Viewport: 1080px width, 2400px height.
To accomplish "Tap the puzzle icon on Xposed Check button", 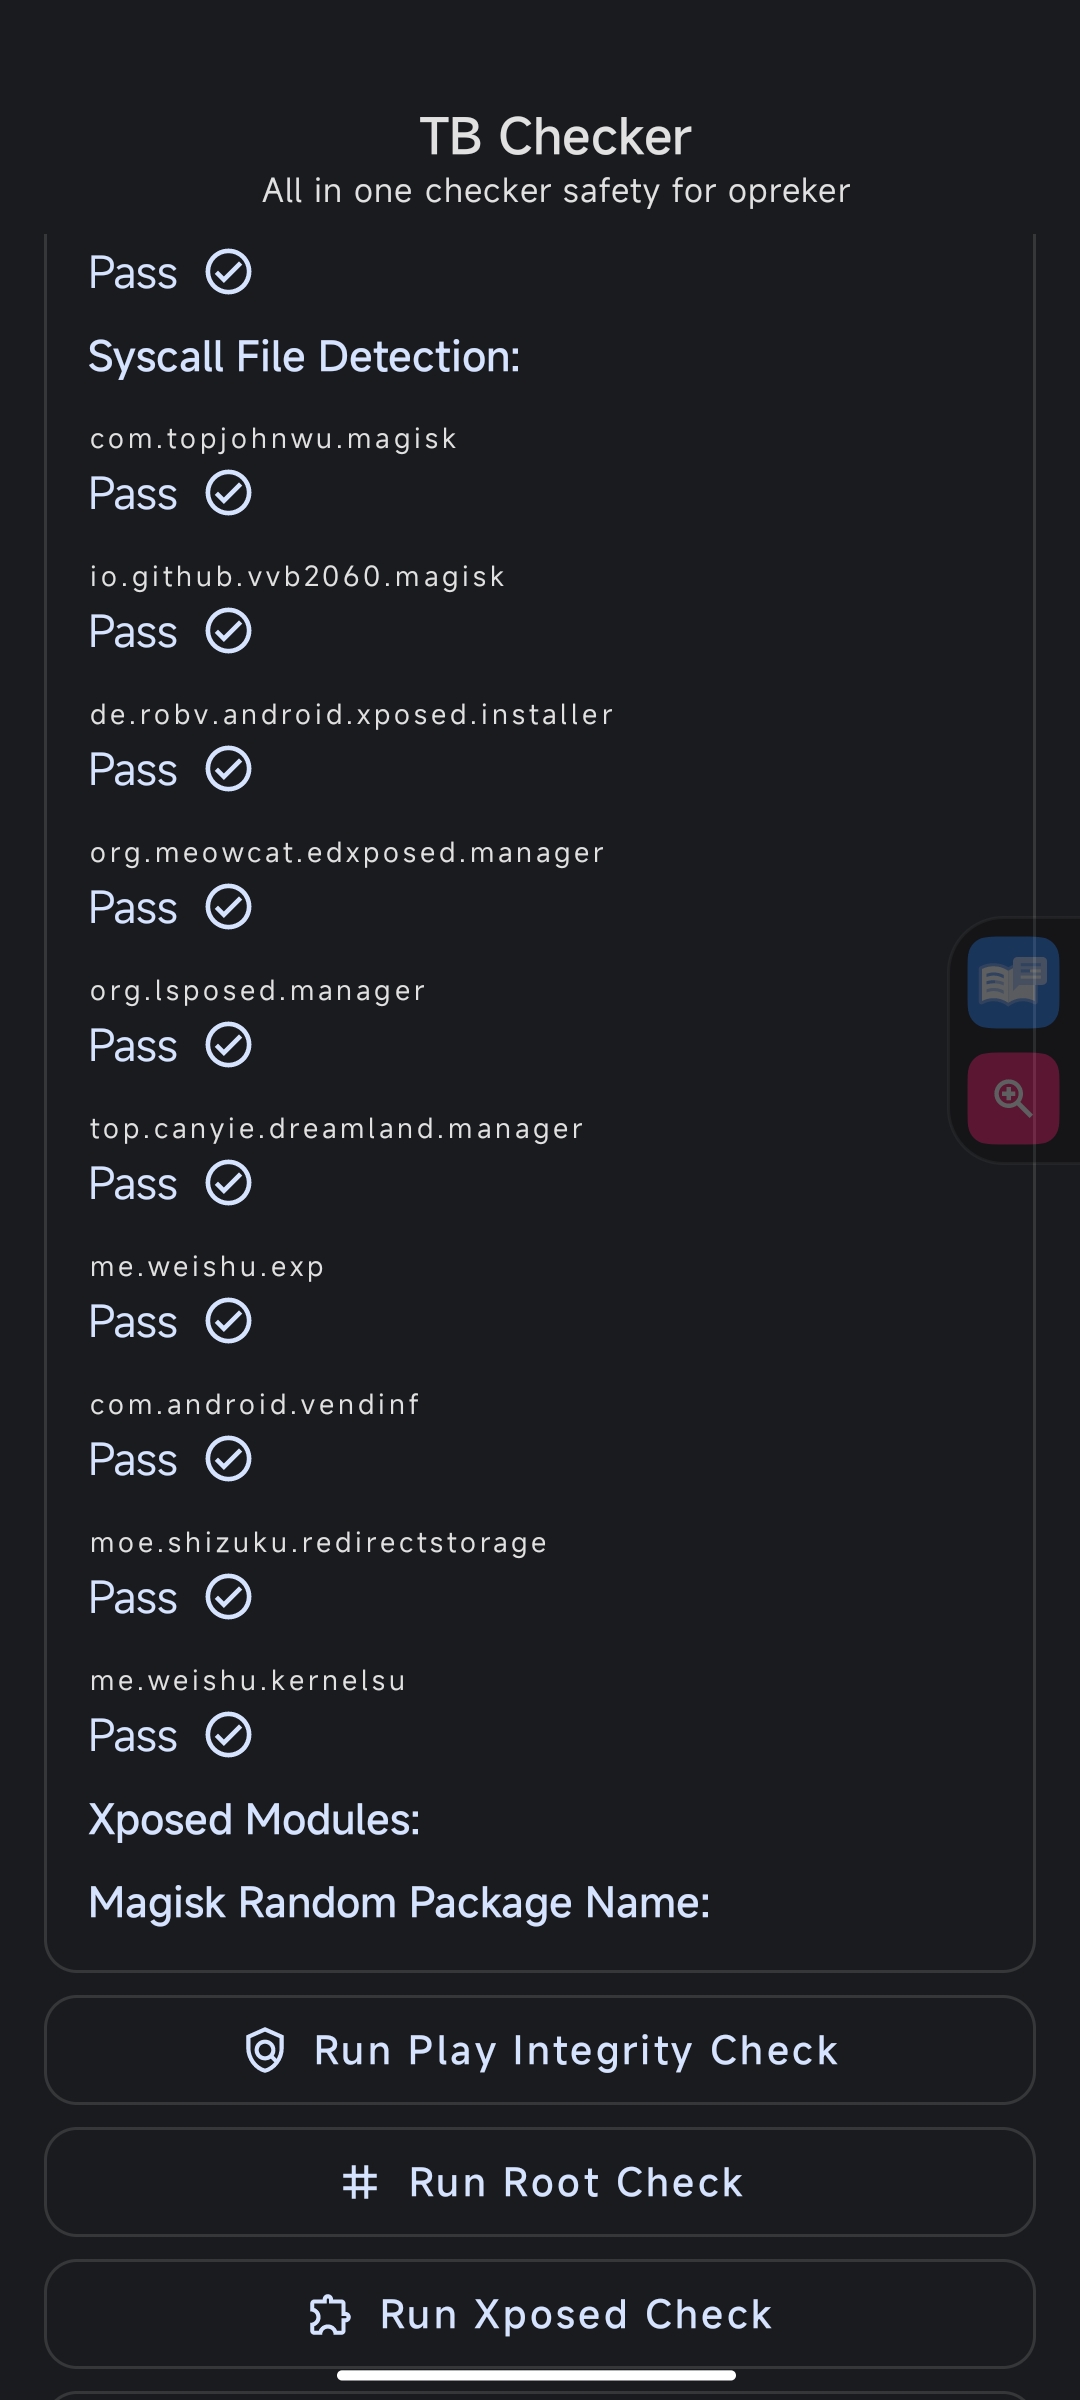I will tap(330, 2315).
